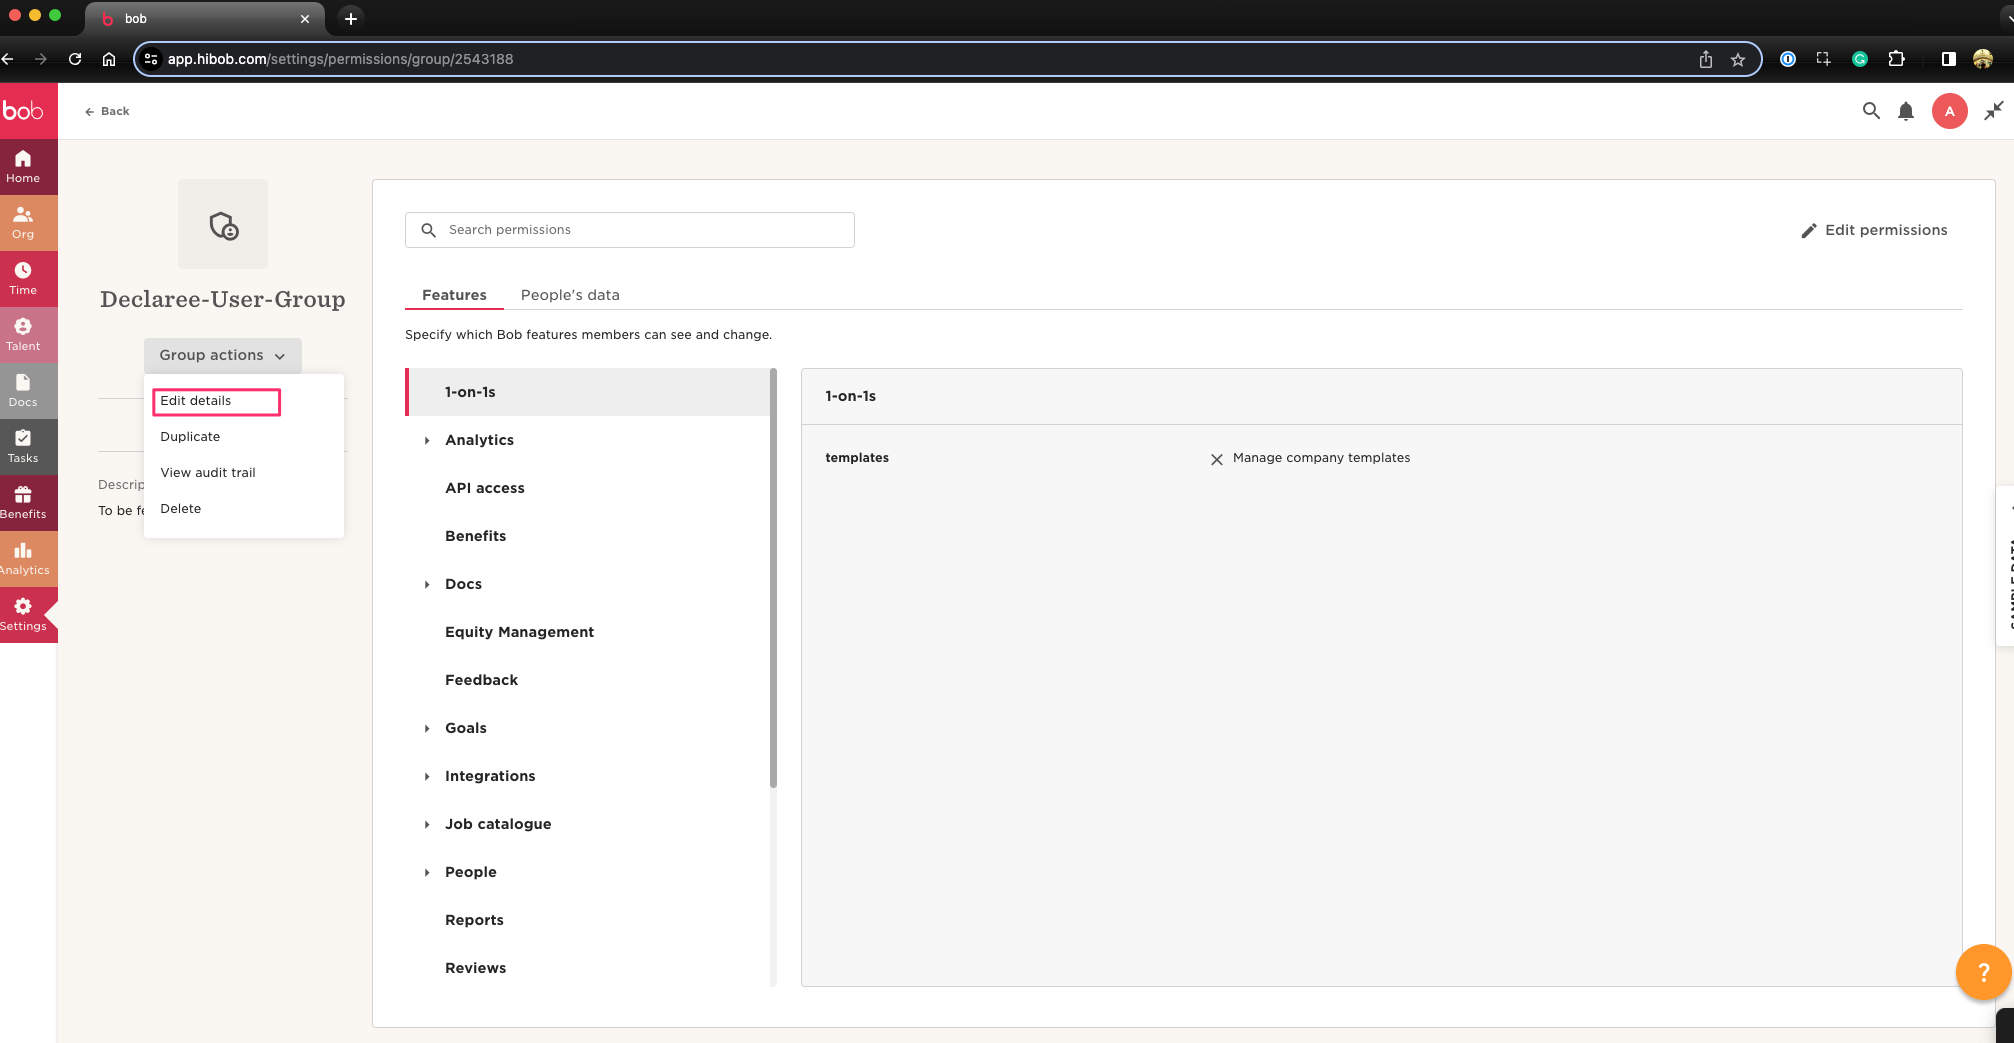Go to Time in the sidebar

tap(23, 278)
